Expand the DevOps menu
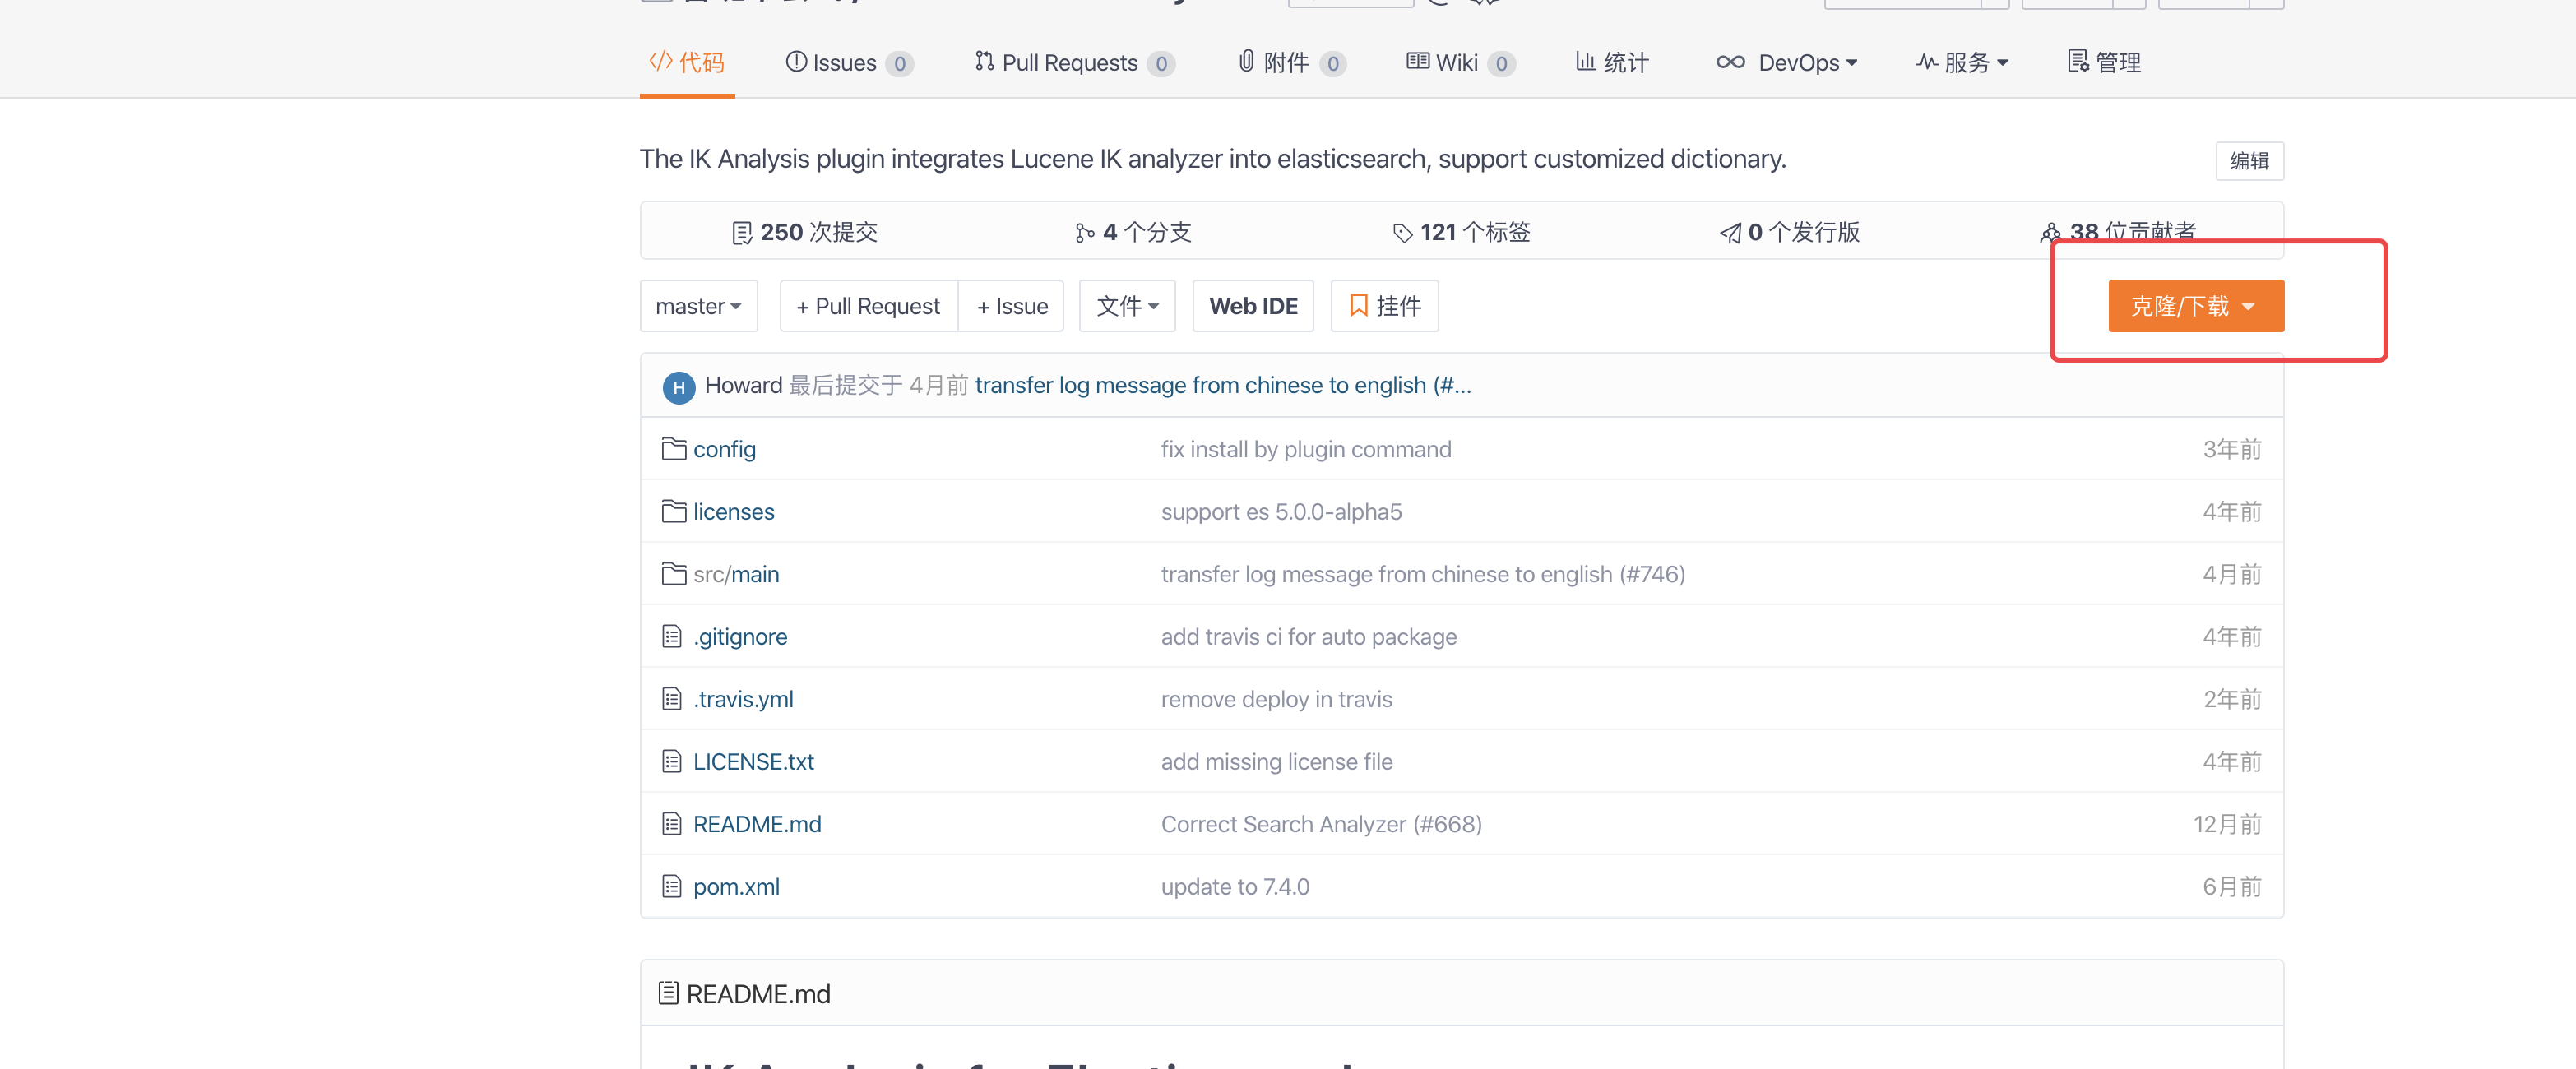 coord(1786,63)
